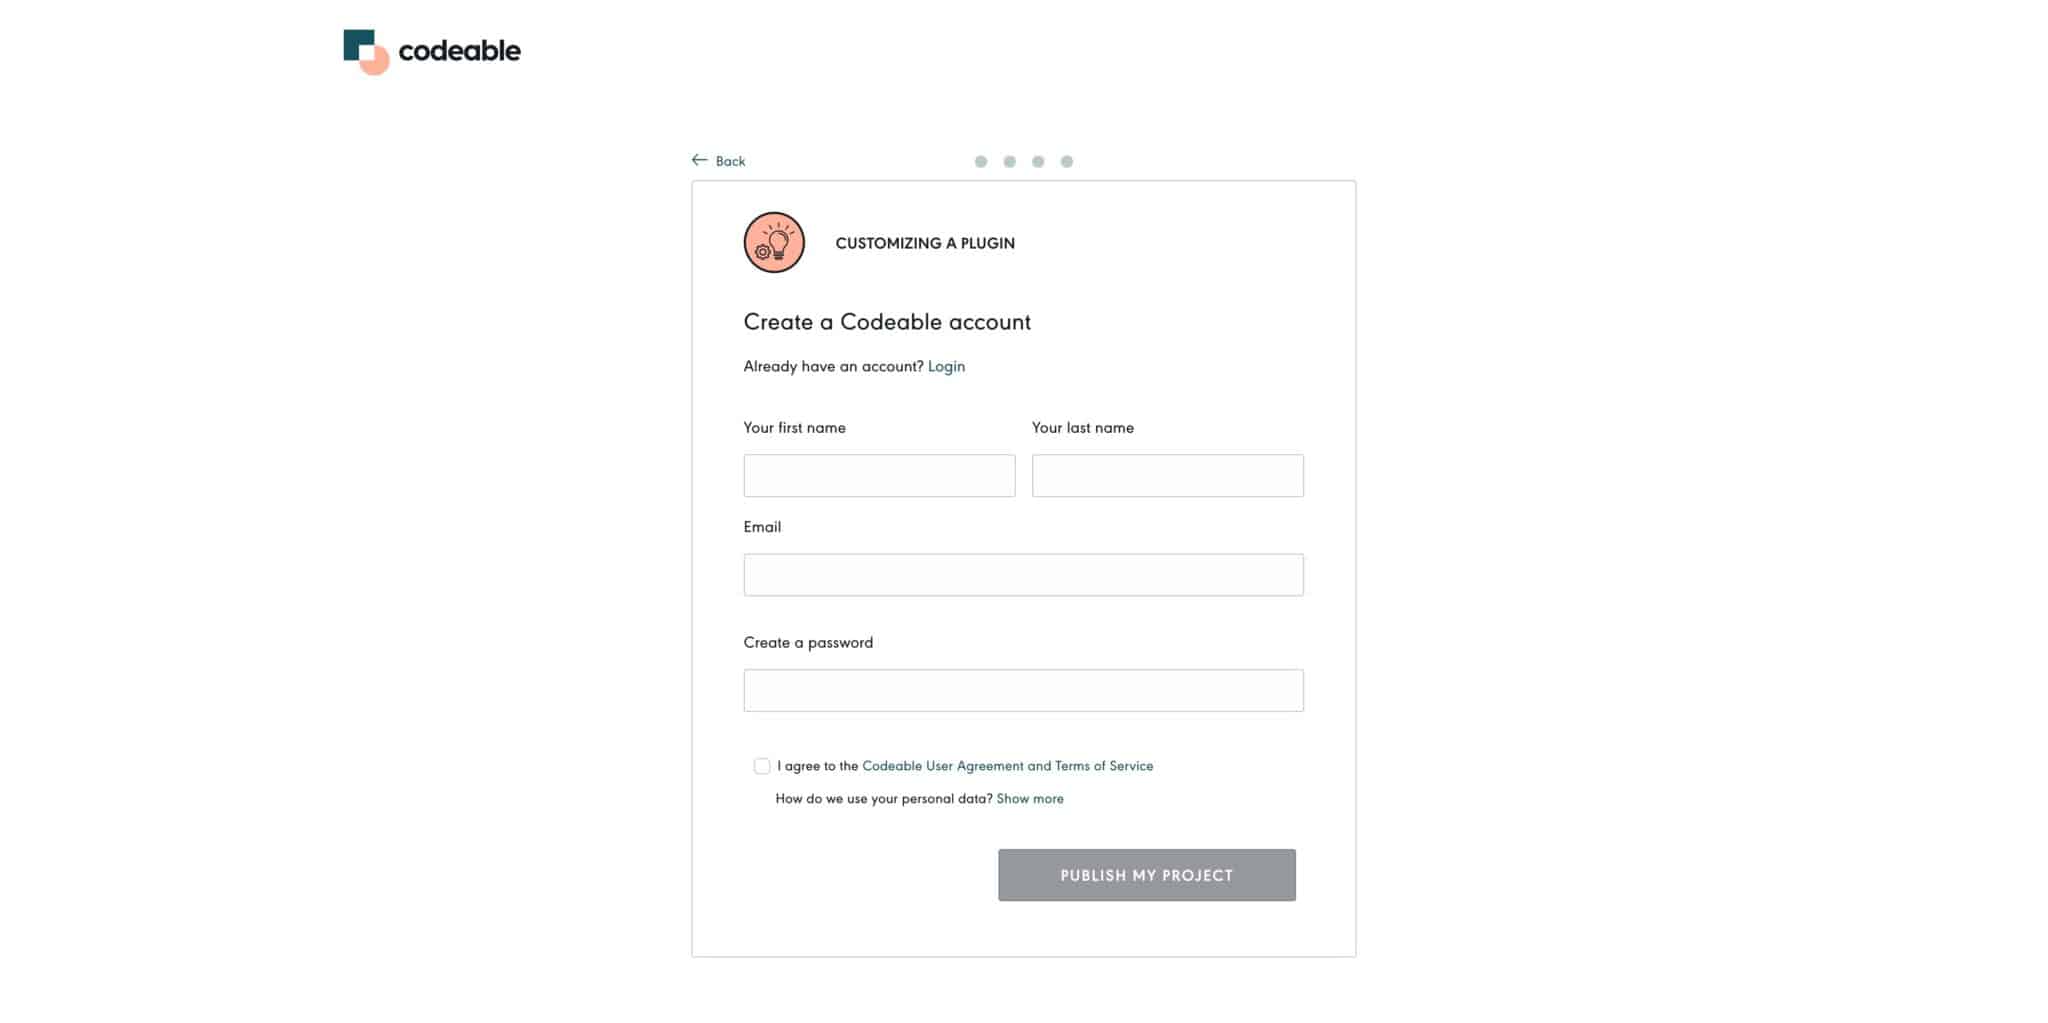Viewport: 2048px width, 1023px height.
Task: Click the Create a Codeable account heading
Action: pyautogui.click(x=886, y=321)
